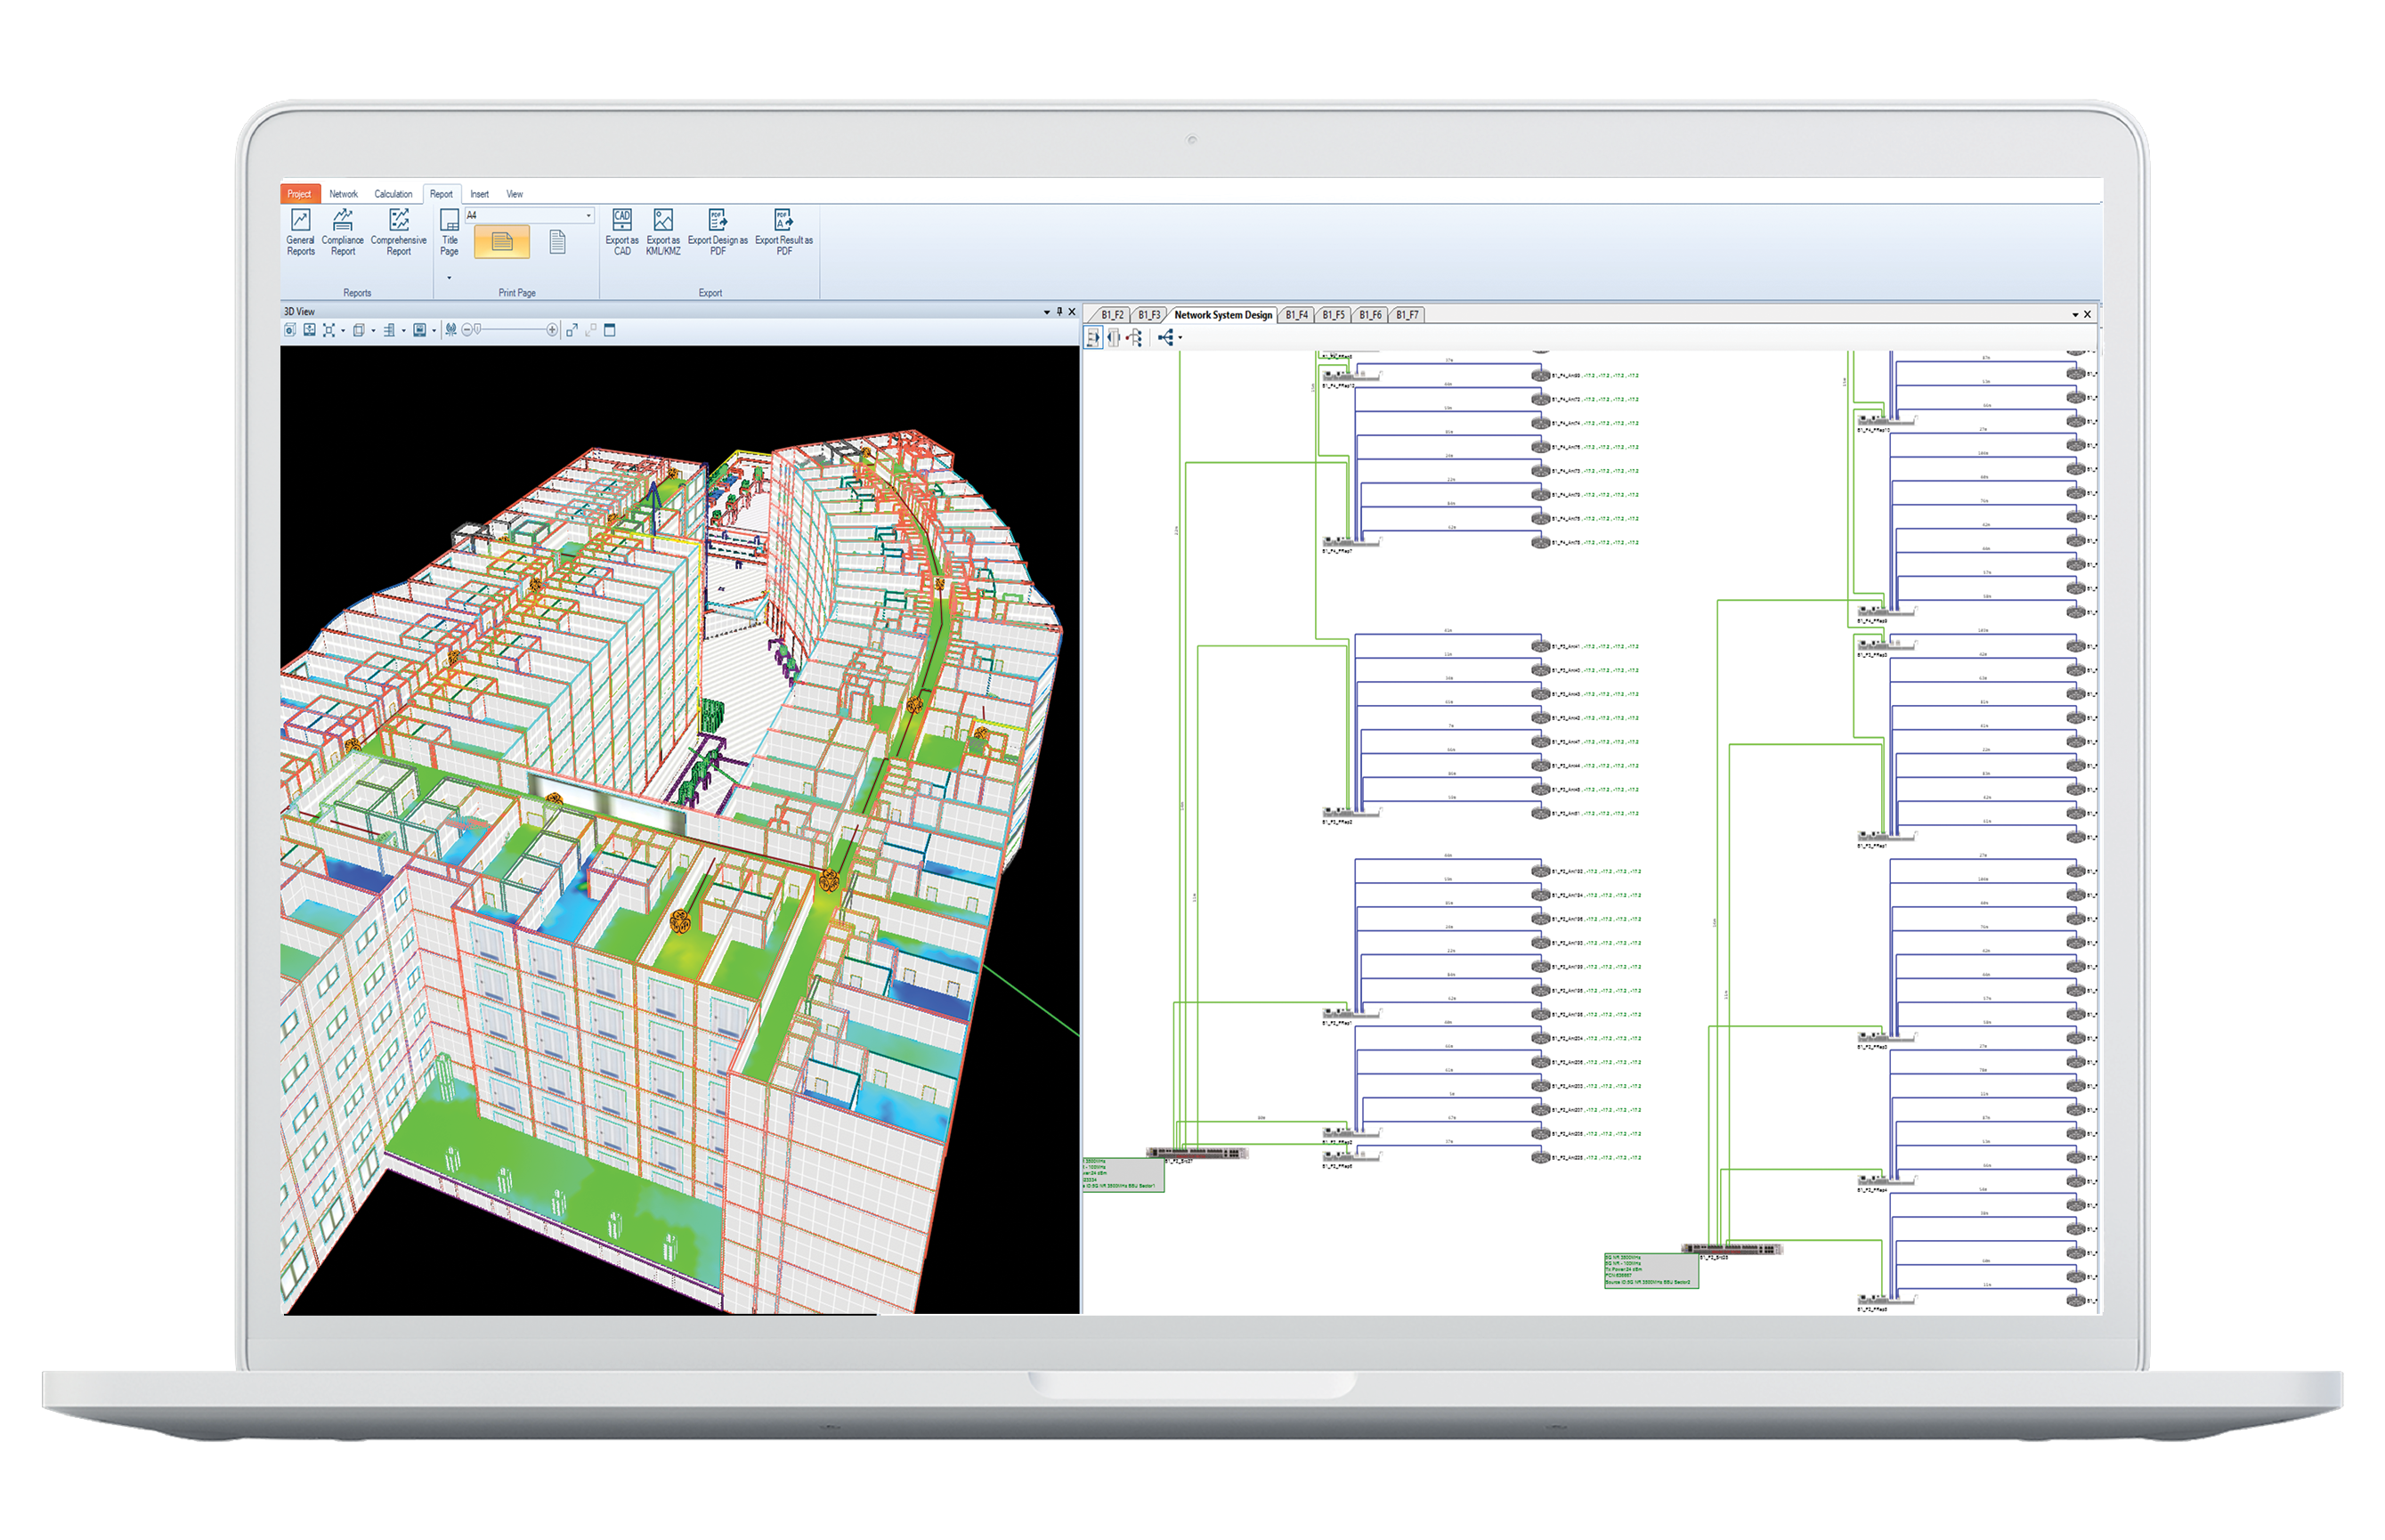Select the Report ribbon tab
The width and height of the screenshot is (2385, 1540).
coord(441,194)
